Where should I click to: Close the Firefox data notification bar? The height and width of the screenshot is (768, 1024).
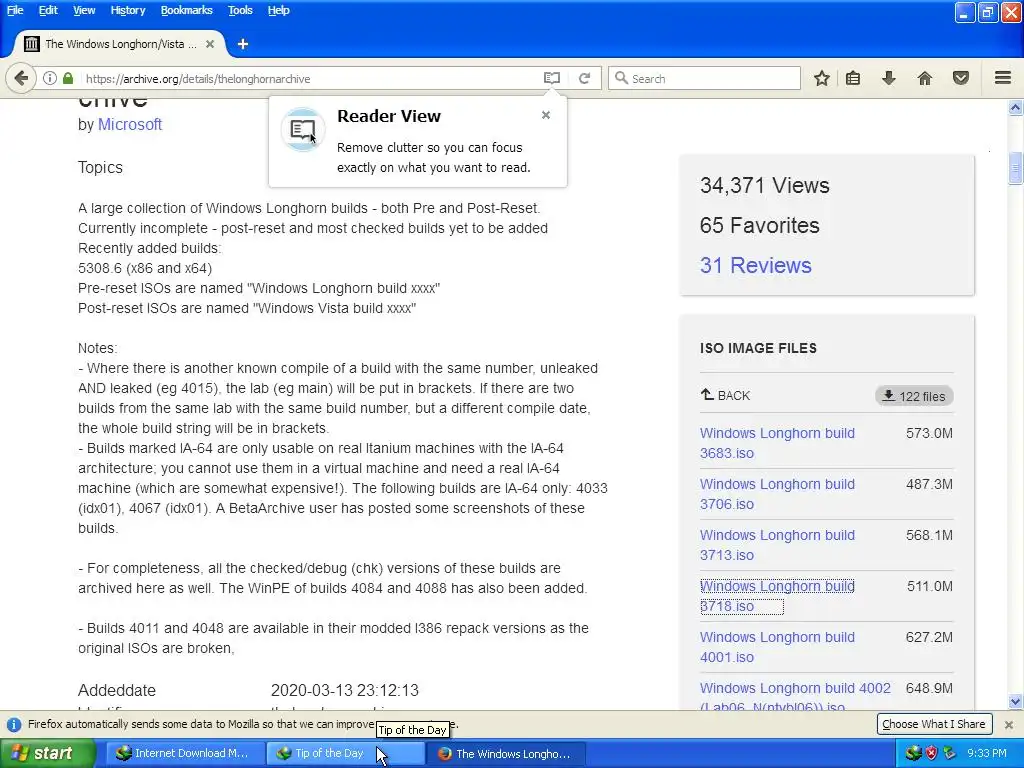1009,724
